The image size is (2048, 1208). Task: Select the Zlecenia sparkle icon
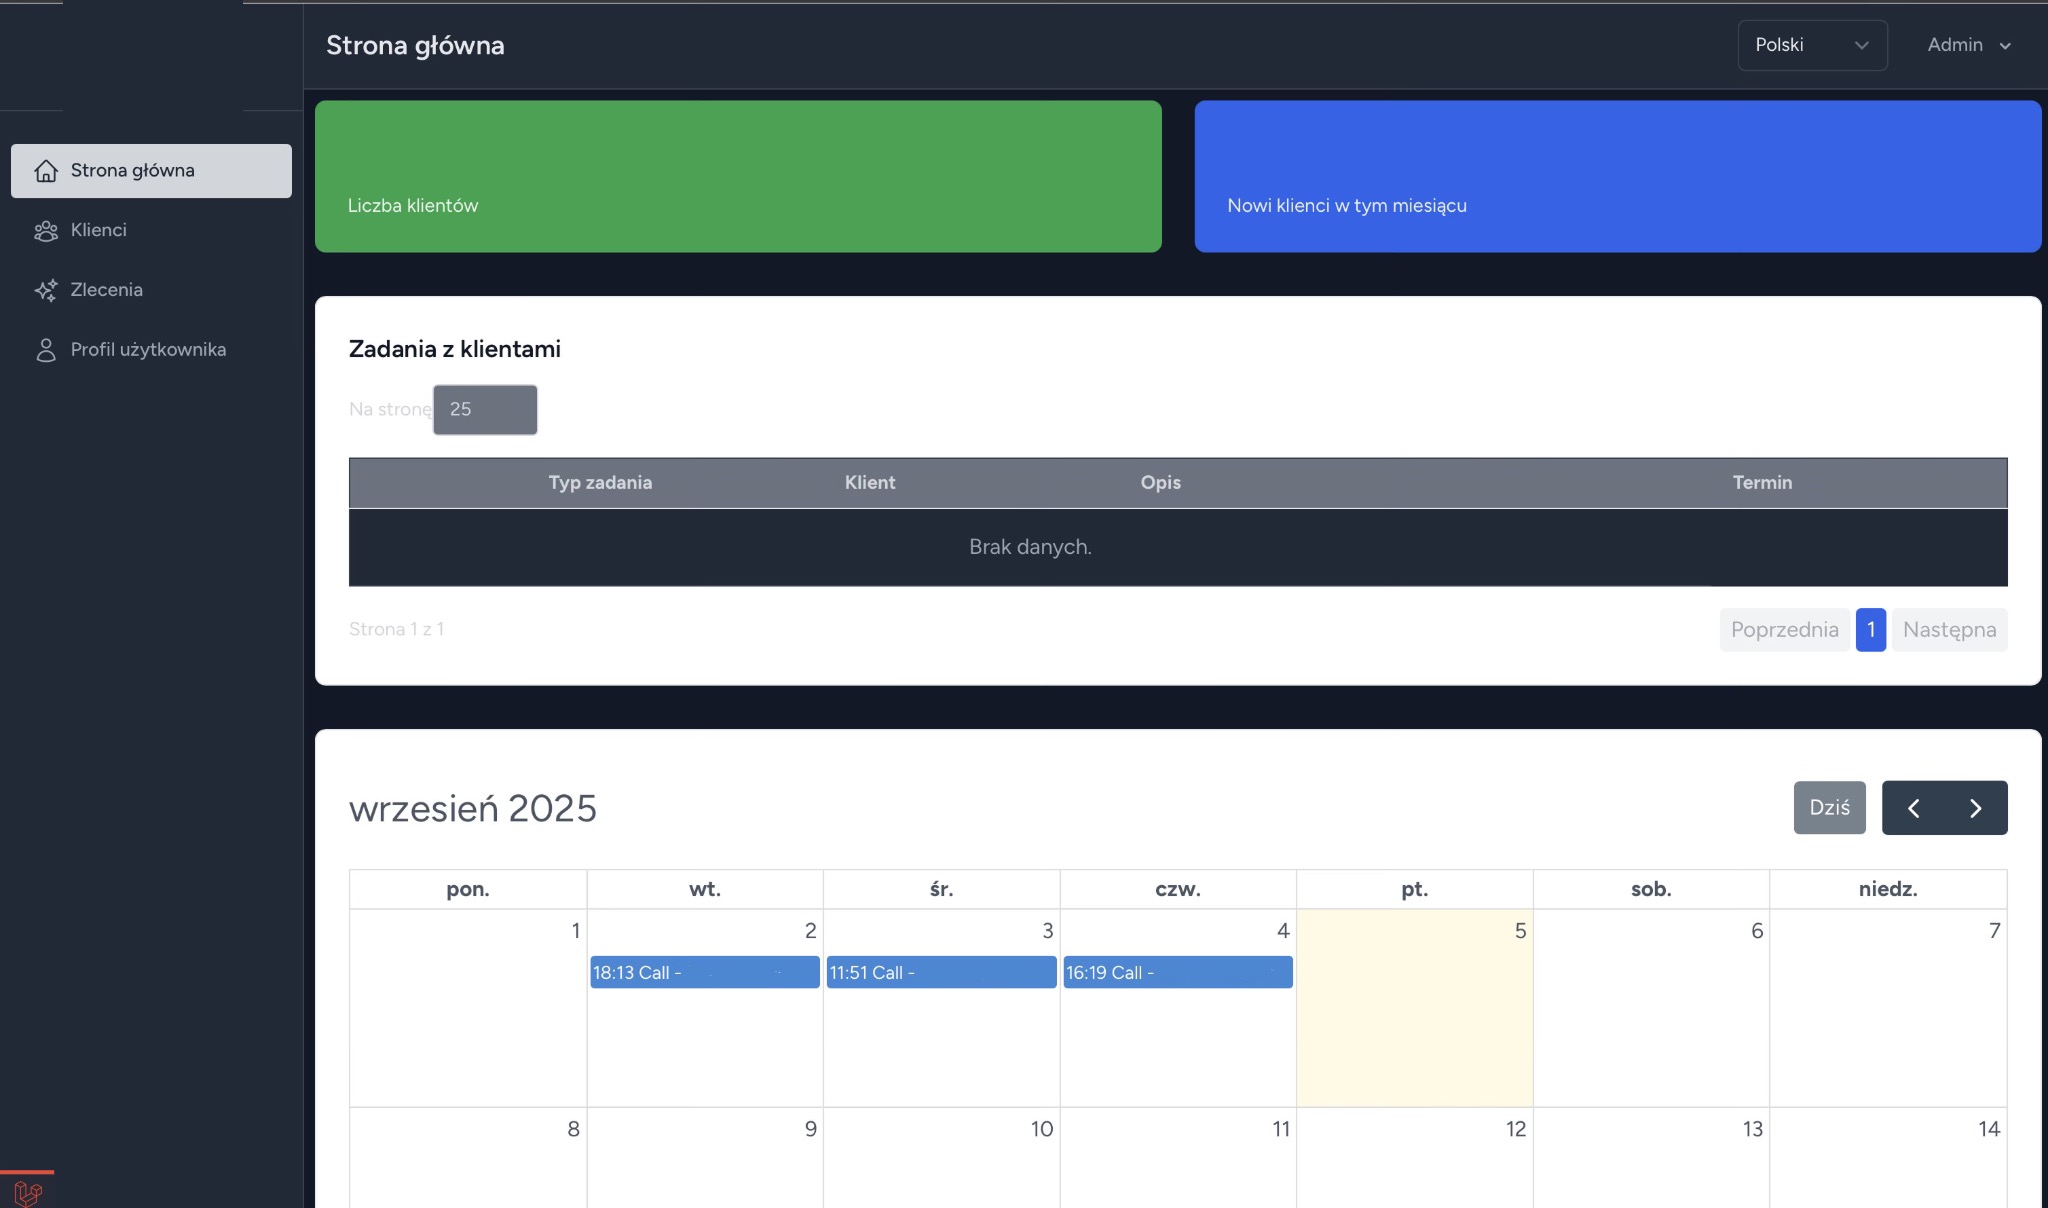click(46, 290)
